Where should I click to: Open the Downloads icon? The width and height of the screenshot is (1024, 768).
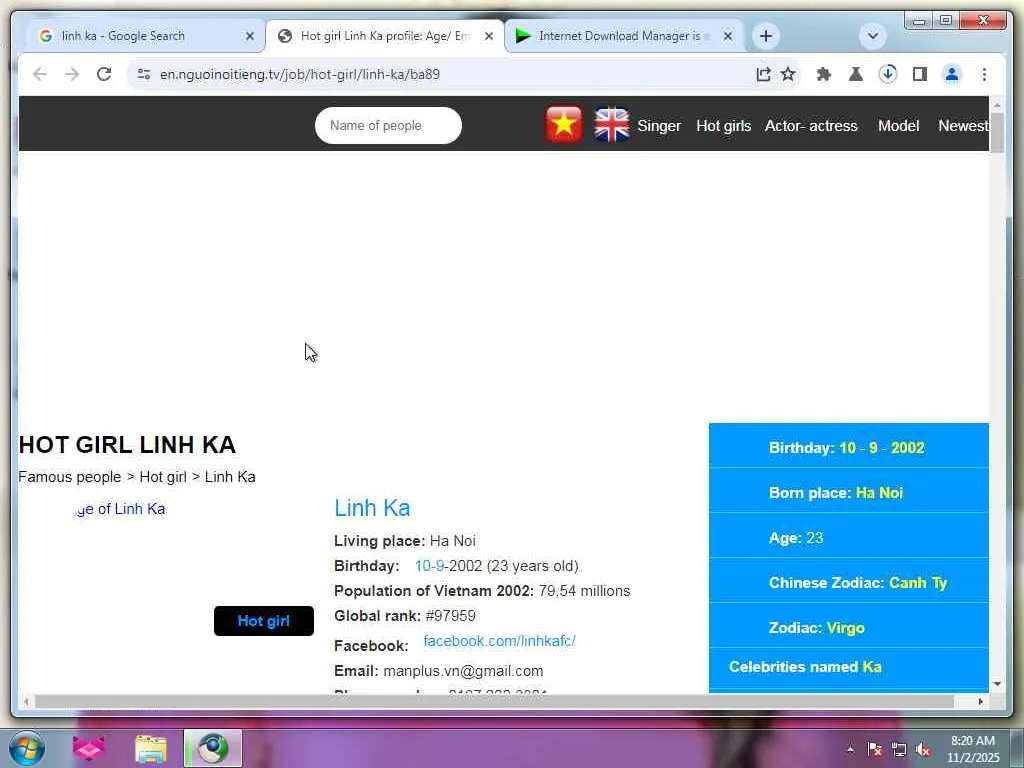click(888, 74)
